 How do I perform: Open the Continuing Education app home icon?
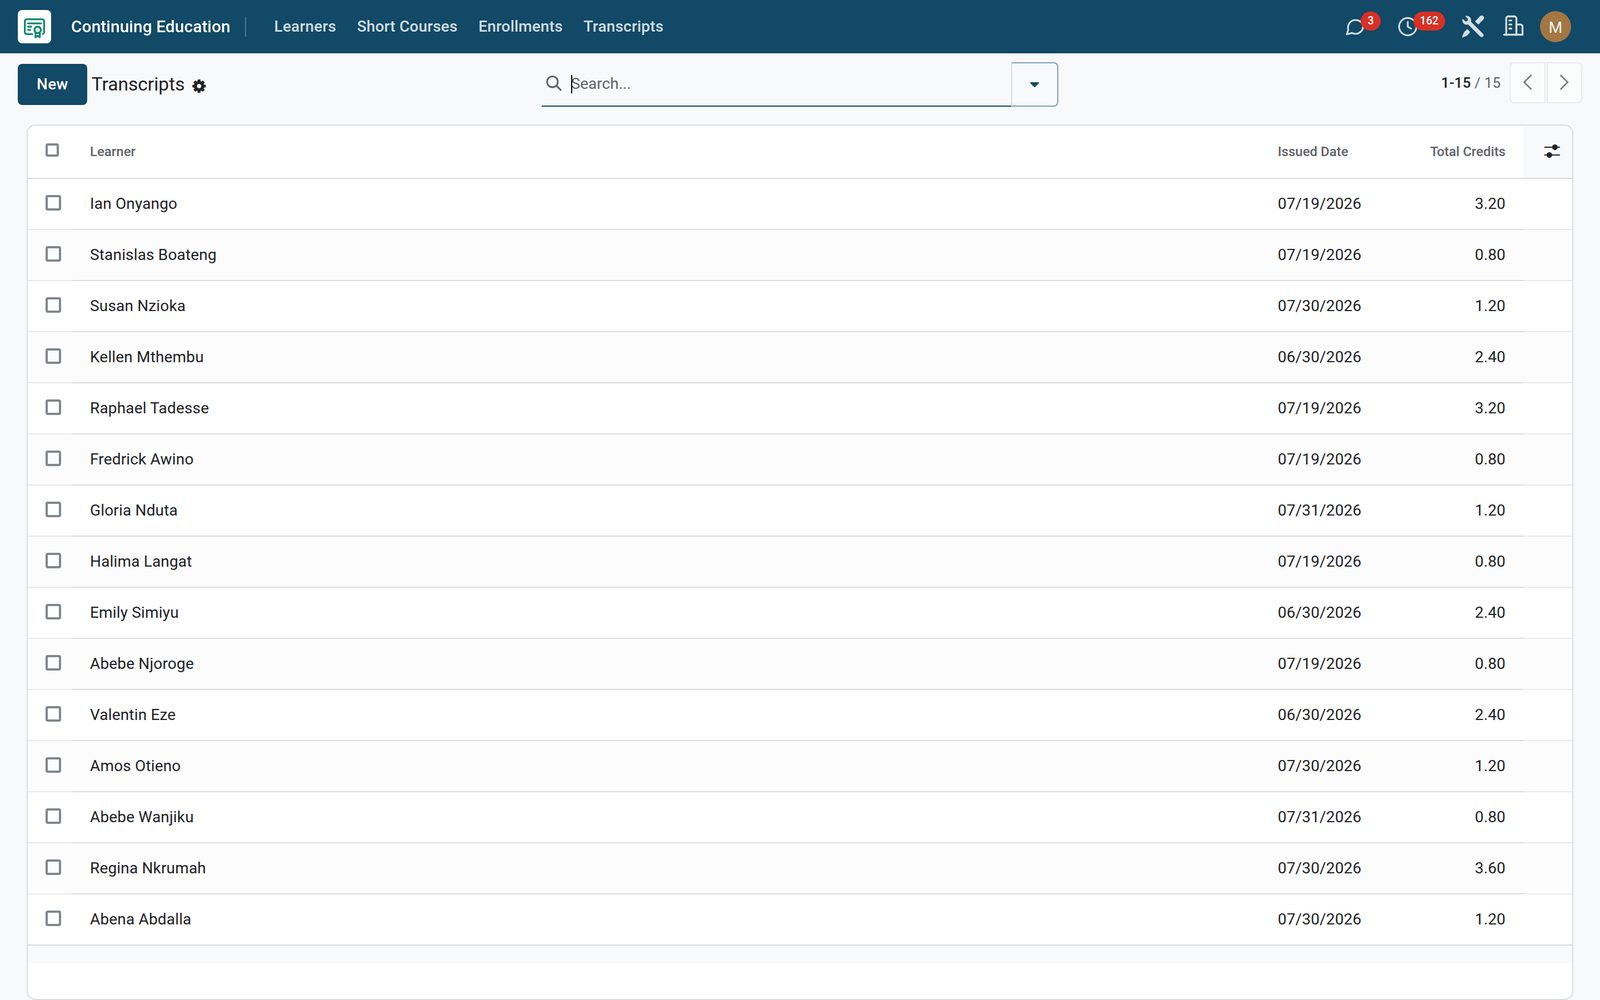(x=34, y=27)
